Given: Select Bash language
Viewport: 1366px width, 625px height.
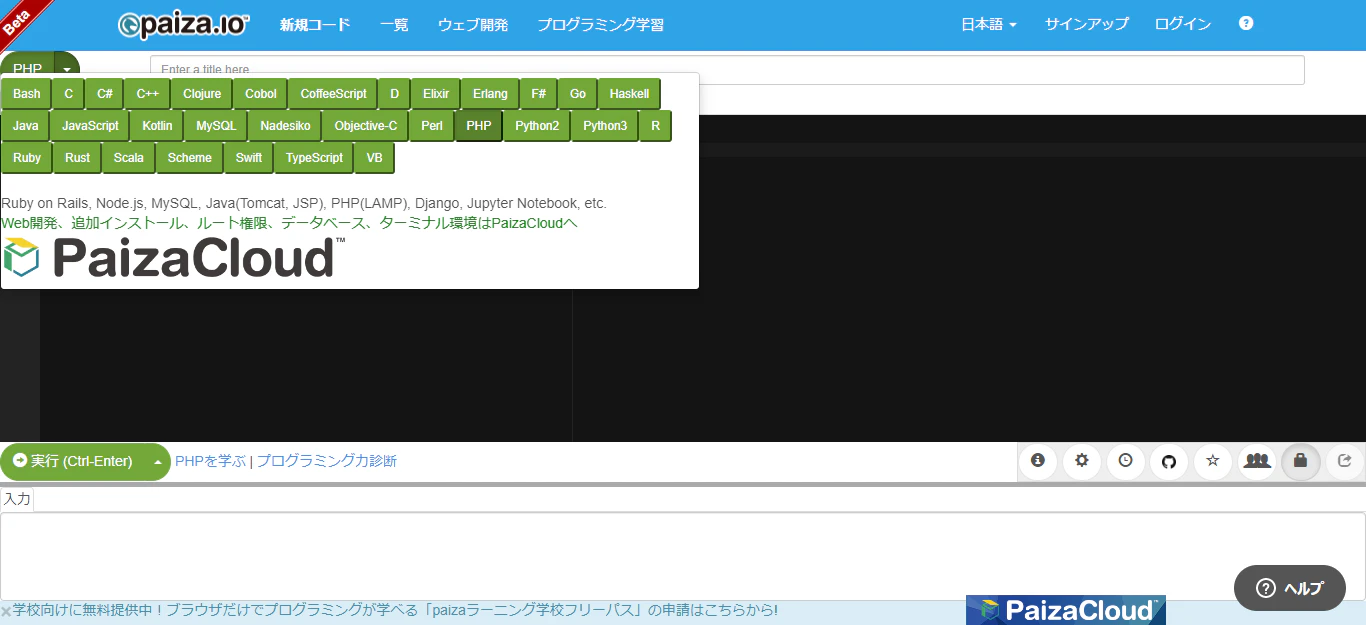Looking at the screenshot, I should (x=27, y=94).
